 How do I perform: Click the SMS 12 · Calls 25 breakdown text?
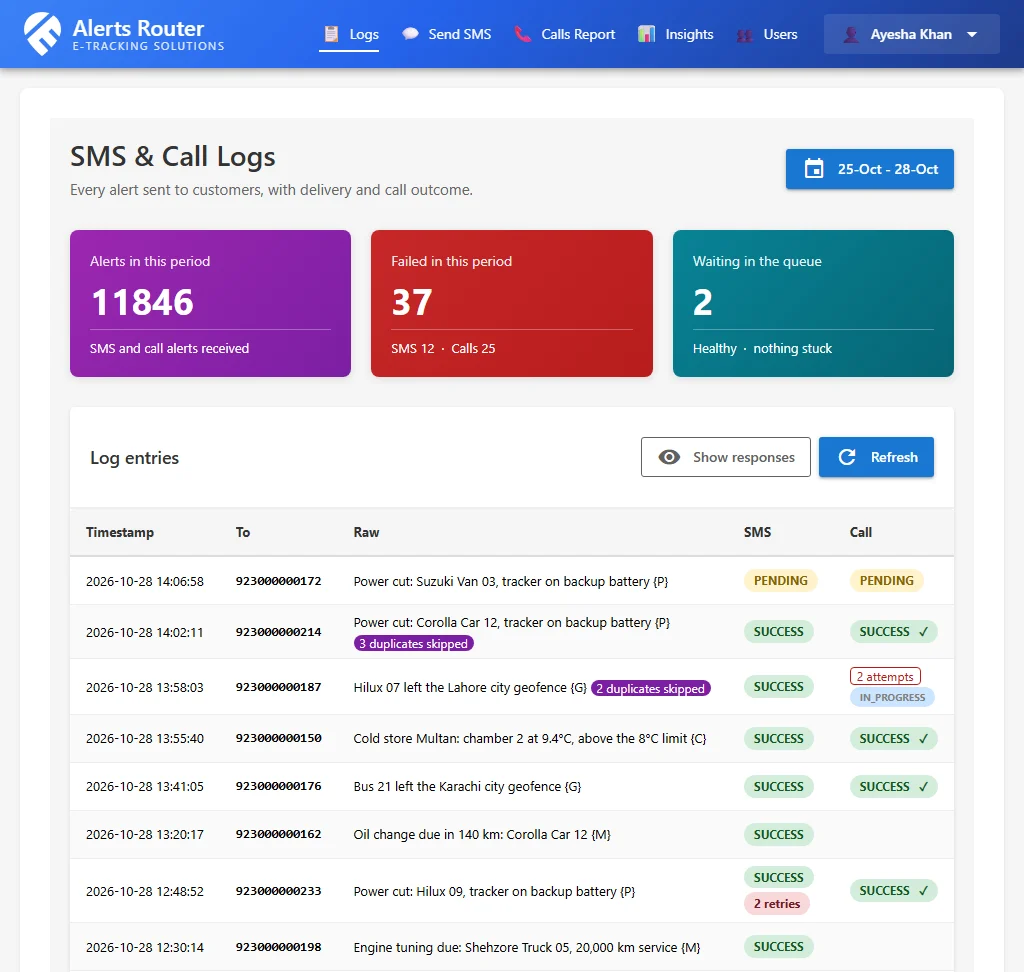click(443, 349)
